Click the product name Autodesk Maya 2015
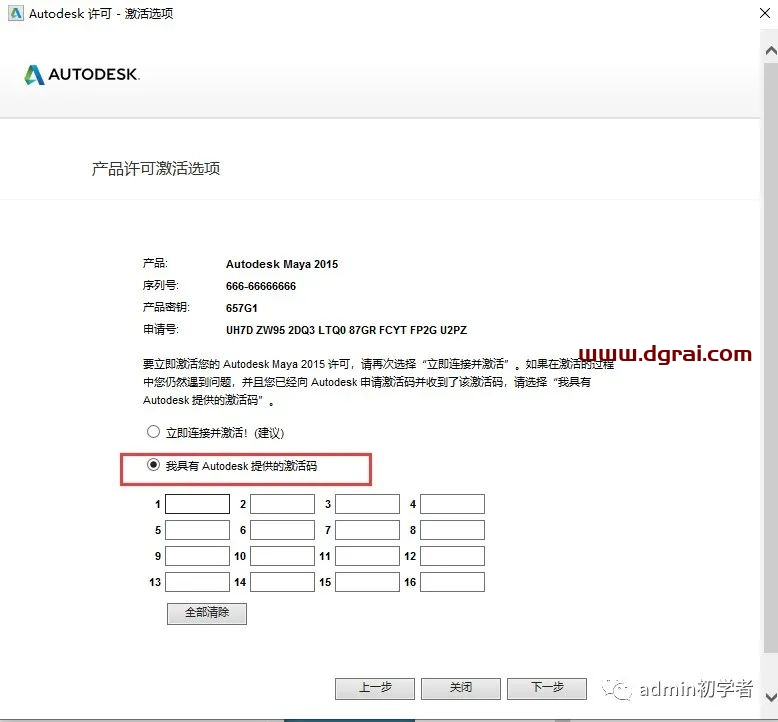This screenshot has width=778, height=722. tap(282, 264)
